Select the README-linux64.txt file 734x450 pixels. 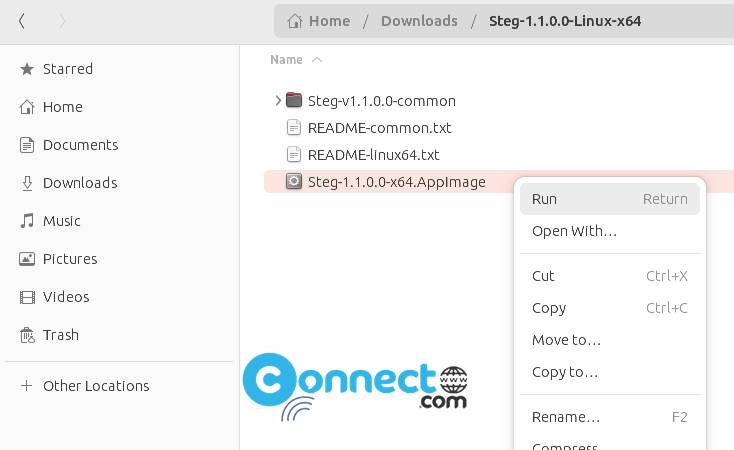pyautogui.click(x=373, y=155)
